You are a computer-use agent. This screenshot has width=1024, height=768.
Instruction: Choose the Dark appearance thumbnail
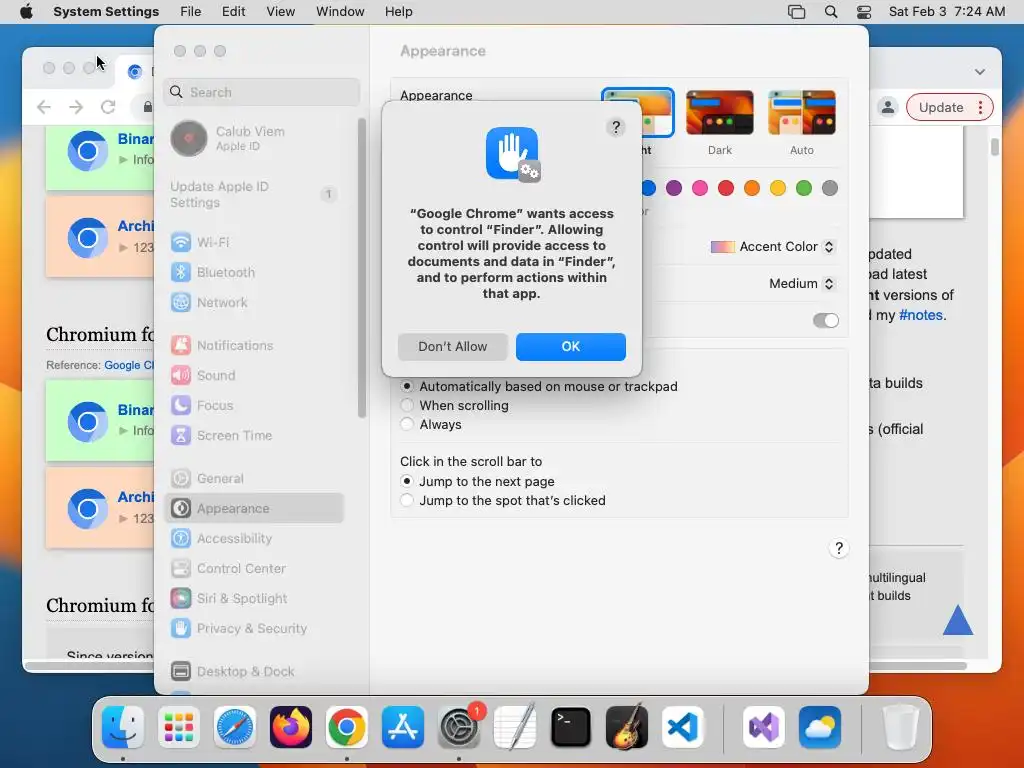click(720, 113)
